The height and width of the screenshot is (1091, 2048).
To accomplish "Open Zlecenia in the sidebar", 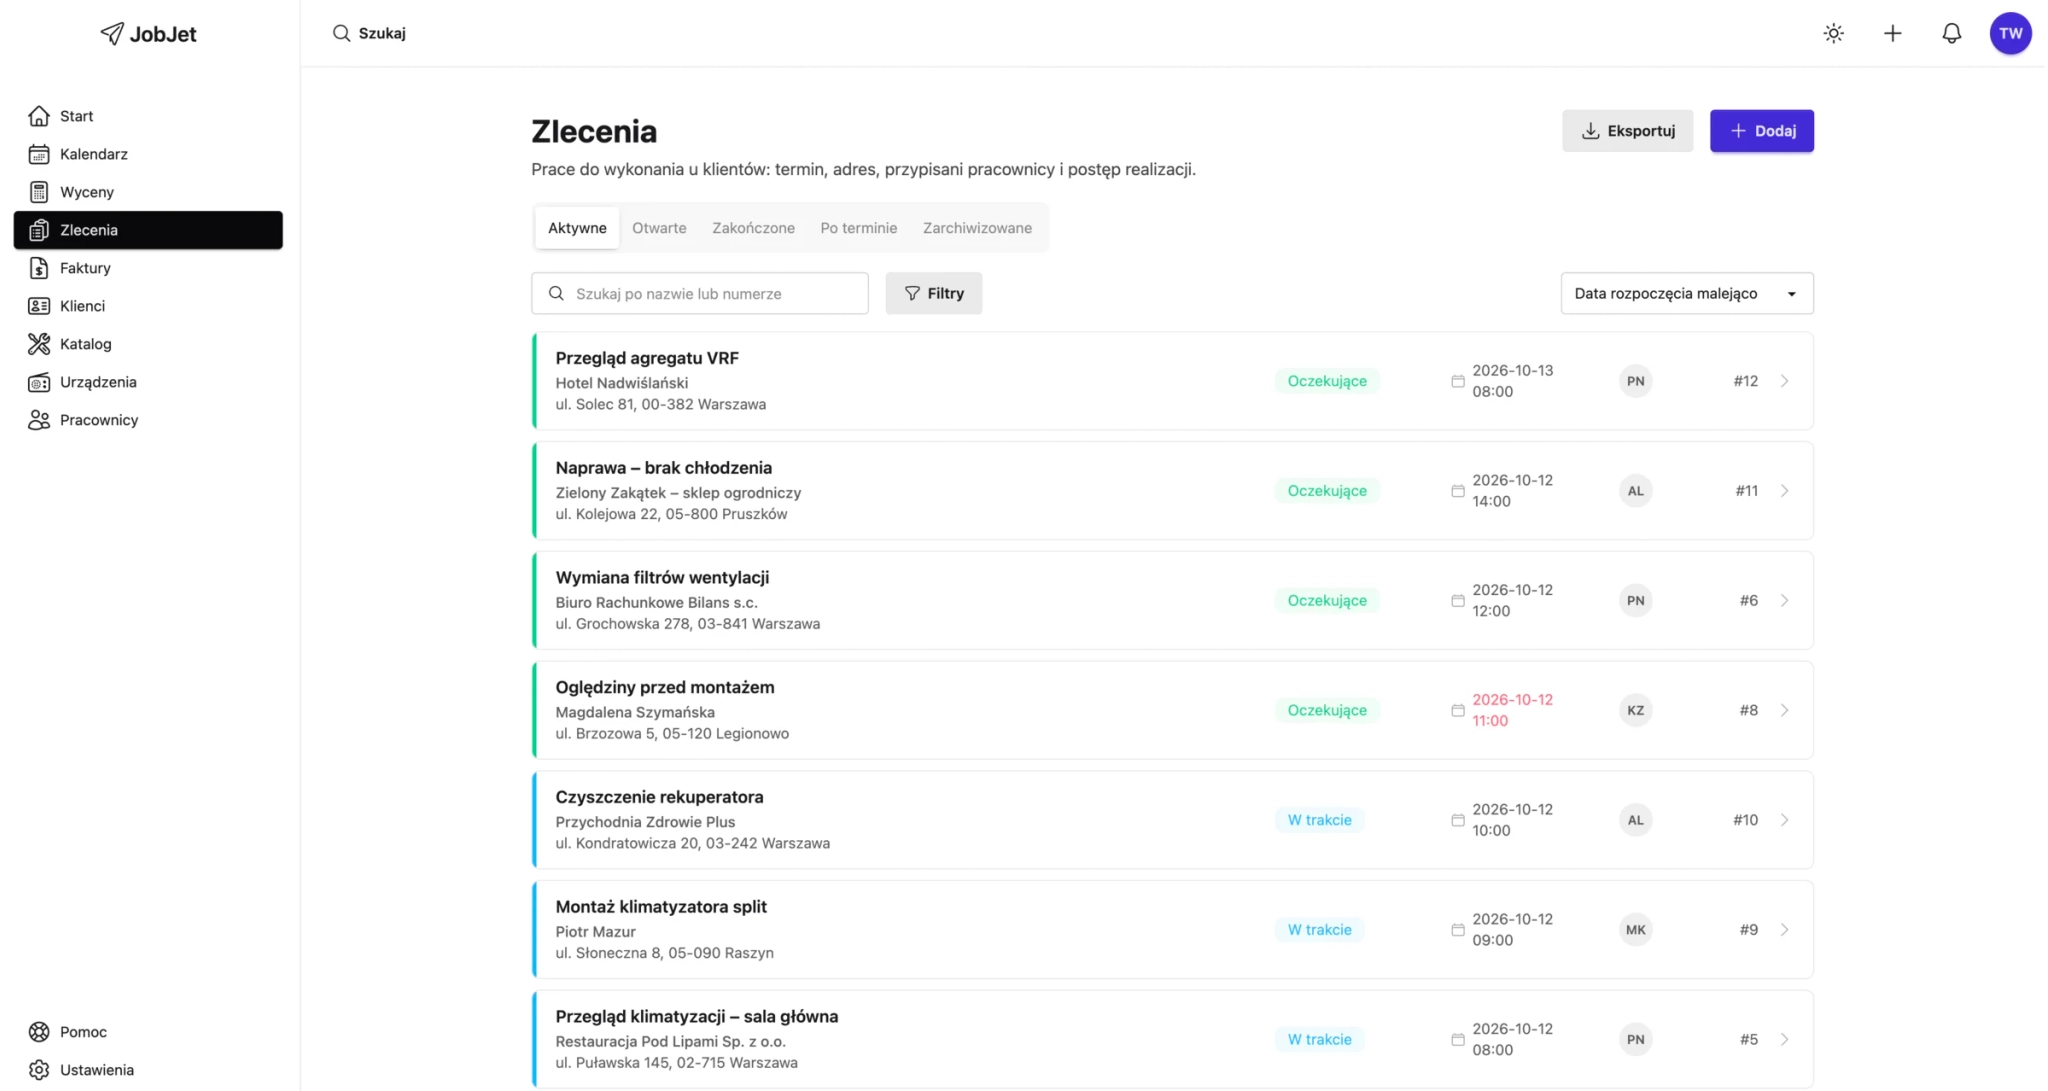I will (148, 230).
